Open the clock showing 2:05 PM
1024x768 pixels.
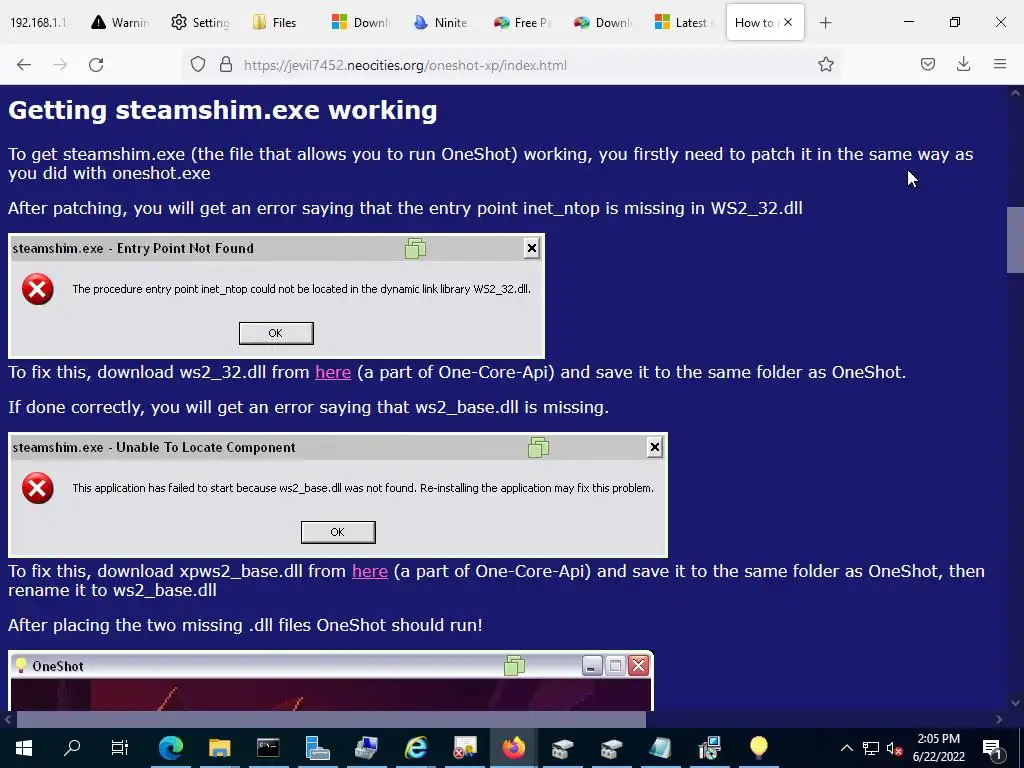pyautogui.click(x=938, y=748)
